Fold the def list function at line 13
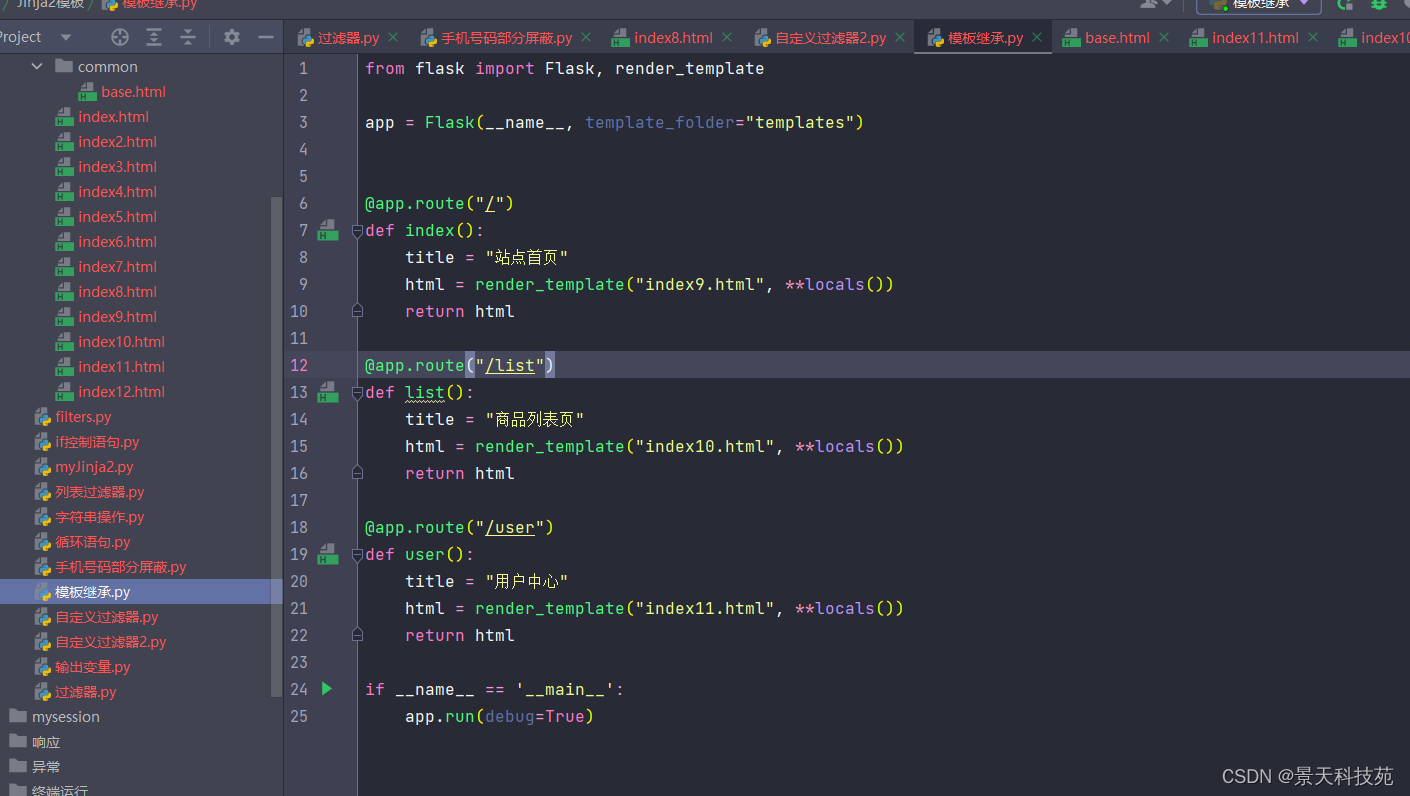1410x796 pixels. tap(357, 393)
